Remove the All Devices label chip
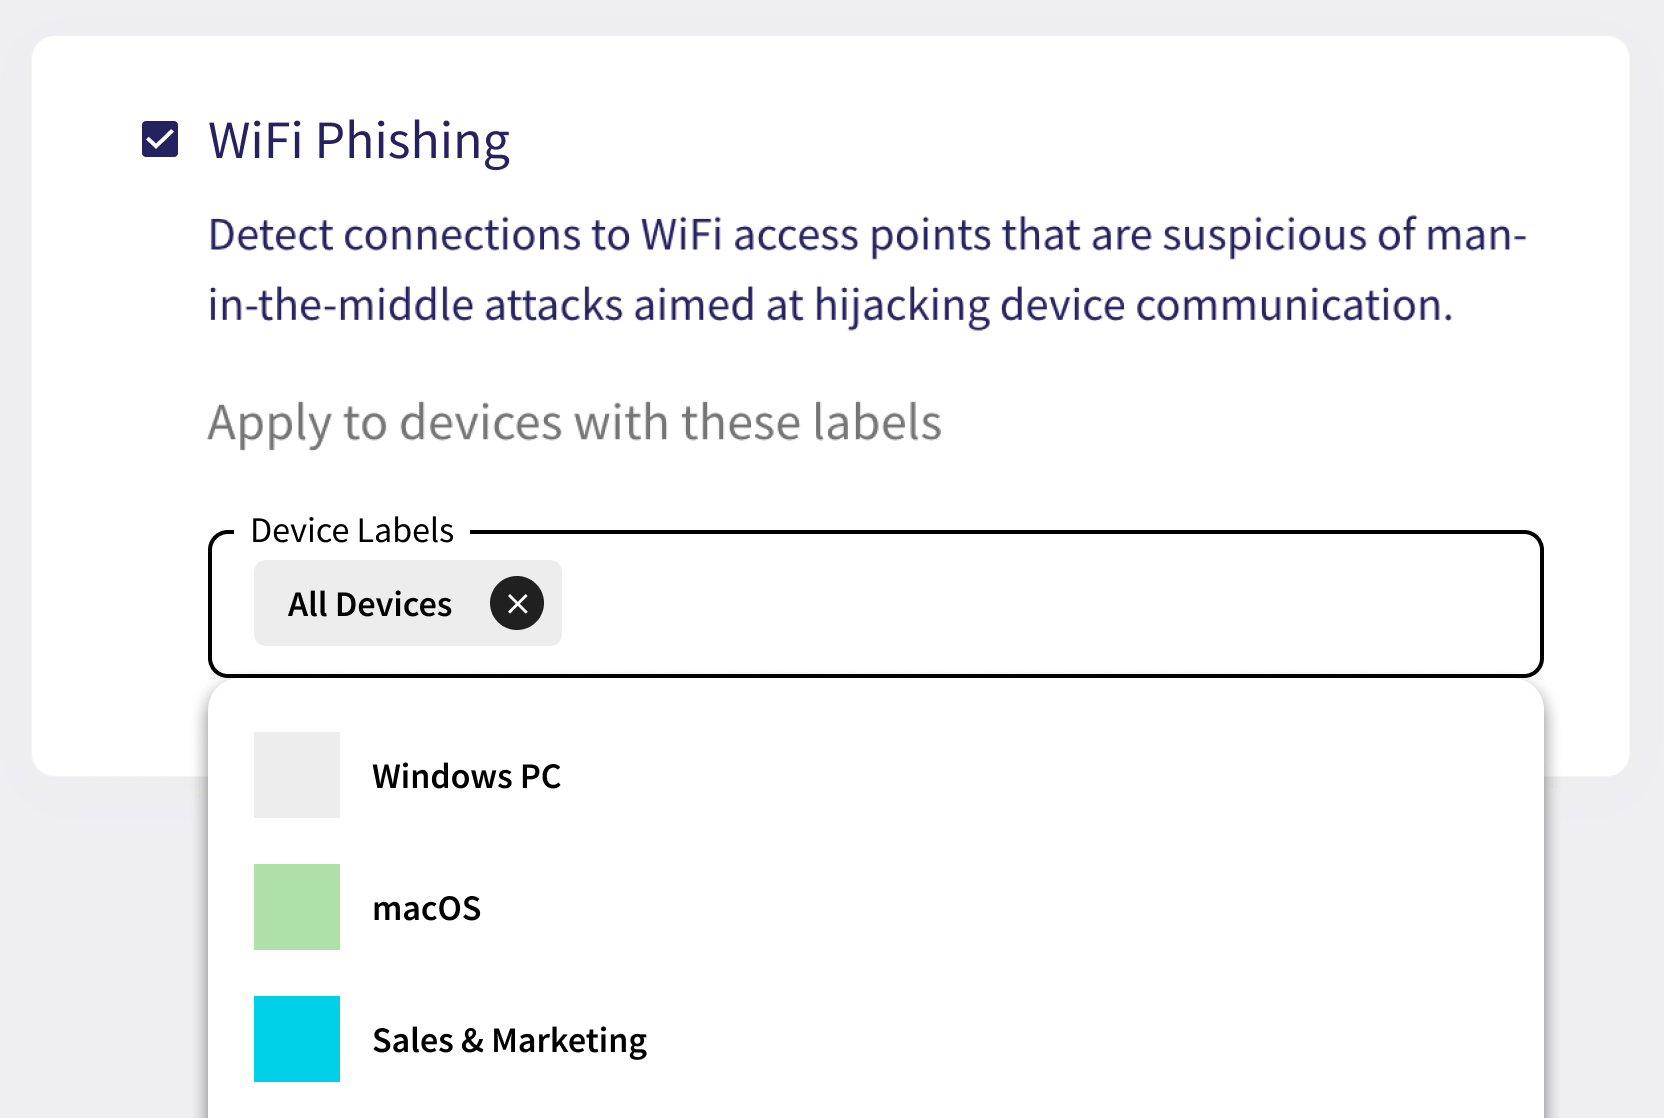 coord(517,603)
